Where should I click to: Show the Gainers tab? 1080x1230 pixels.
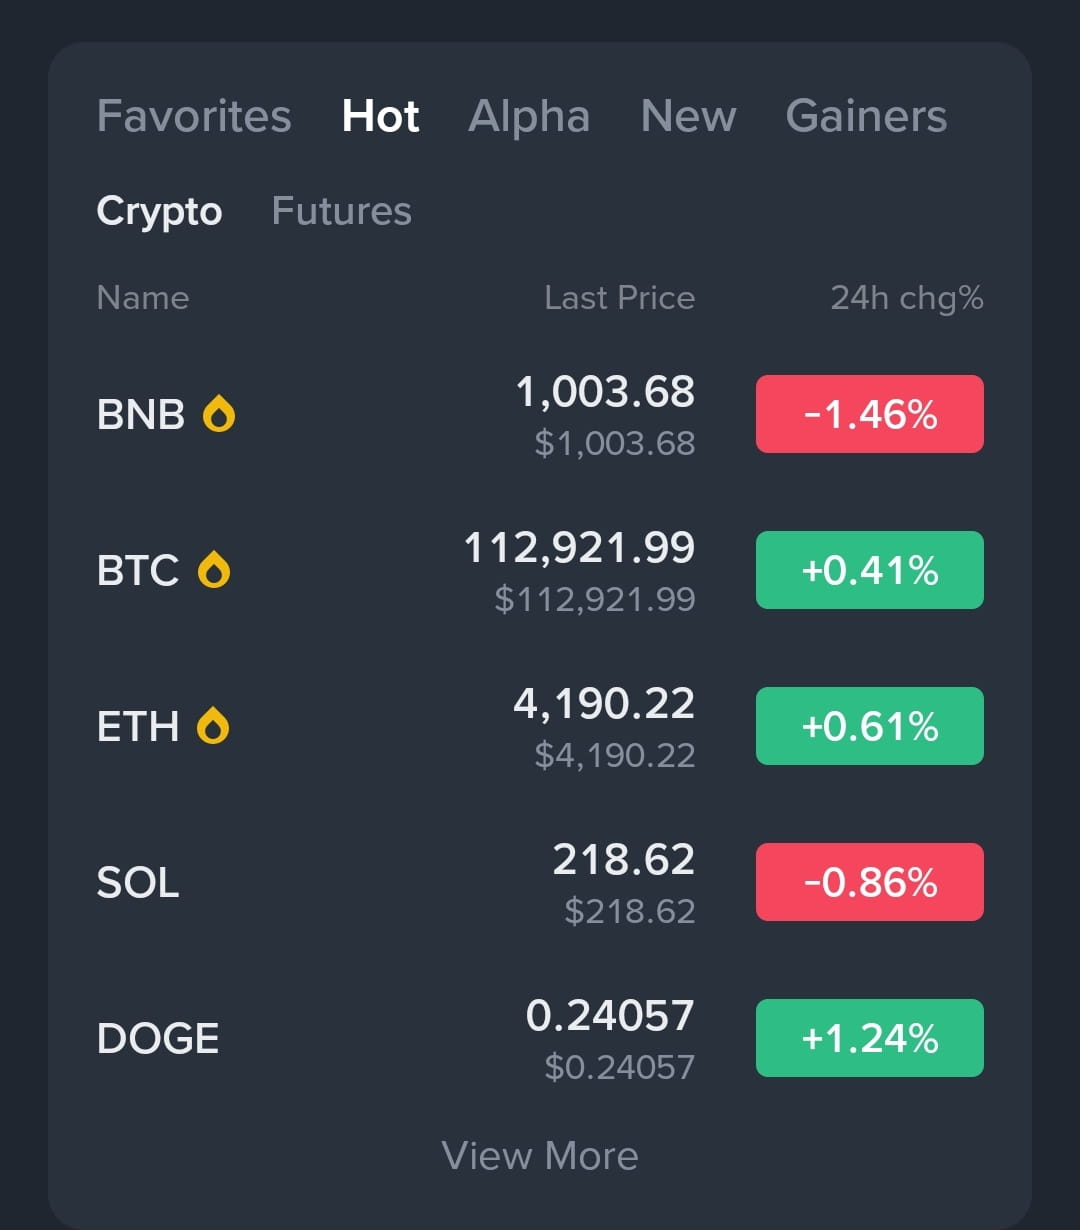click(x=866, y=116)
